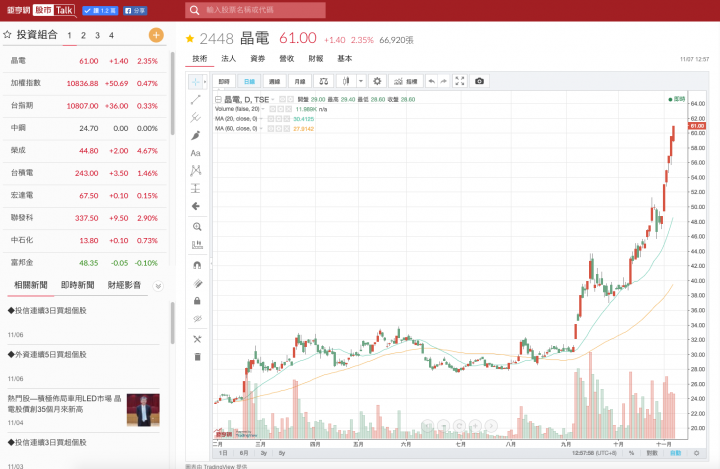Activate the zoom-in magnifier tool
The height and width of the screenshot is (469, 720).
[x=197, y=226]
